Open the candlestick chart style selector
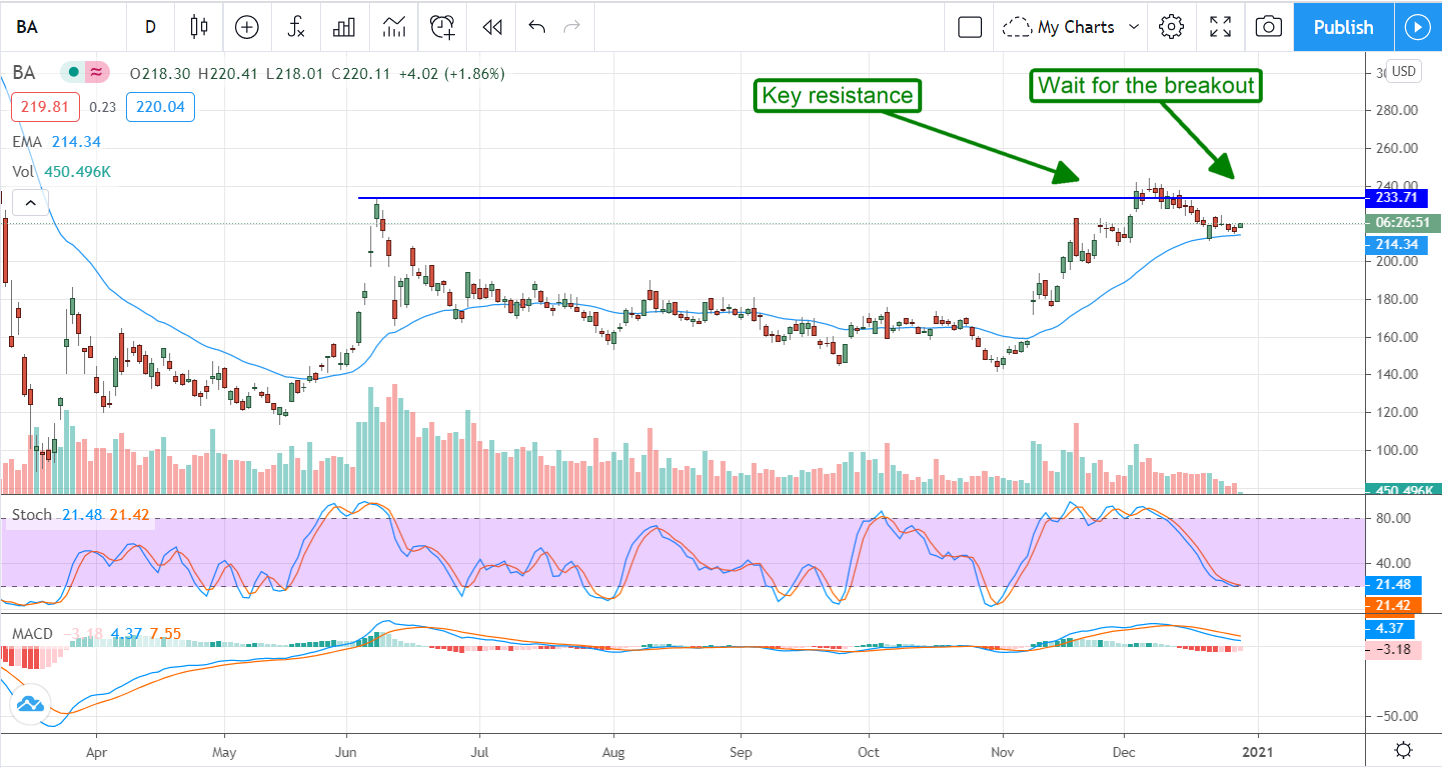The image size is (1442, 768). click(x=199, y=27)
